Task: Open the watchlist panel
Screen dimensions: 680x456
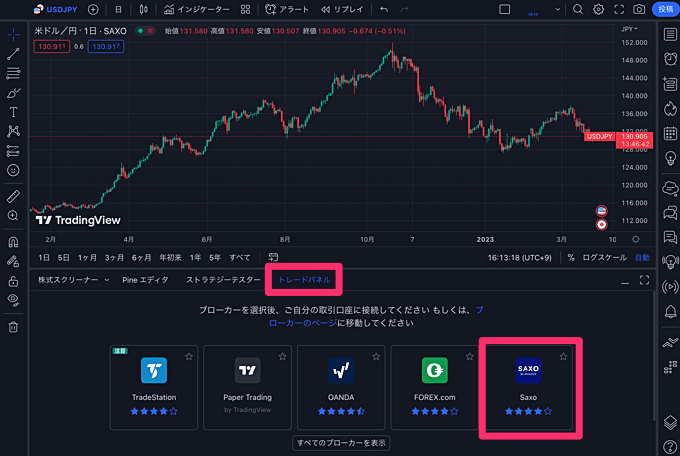Action: pos(670,35)
